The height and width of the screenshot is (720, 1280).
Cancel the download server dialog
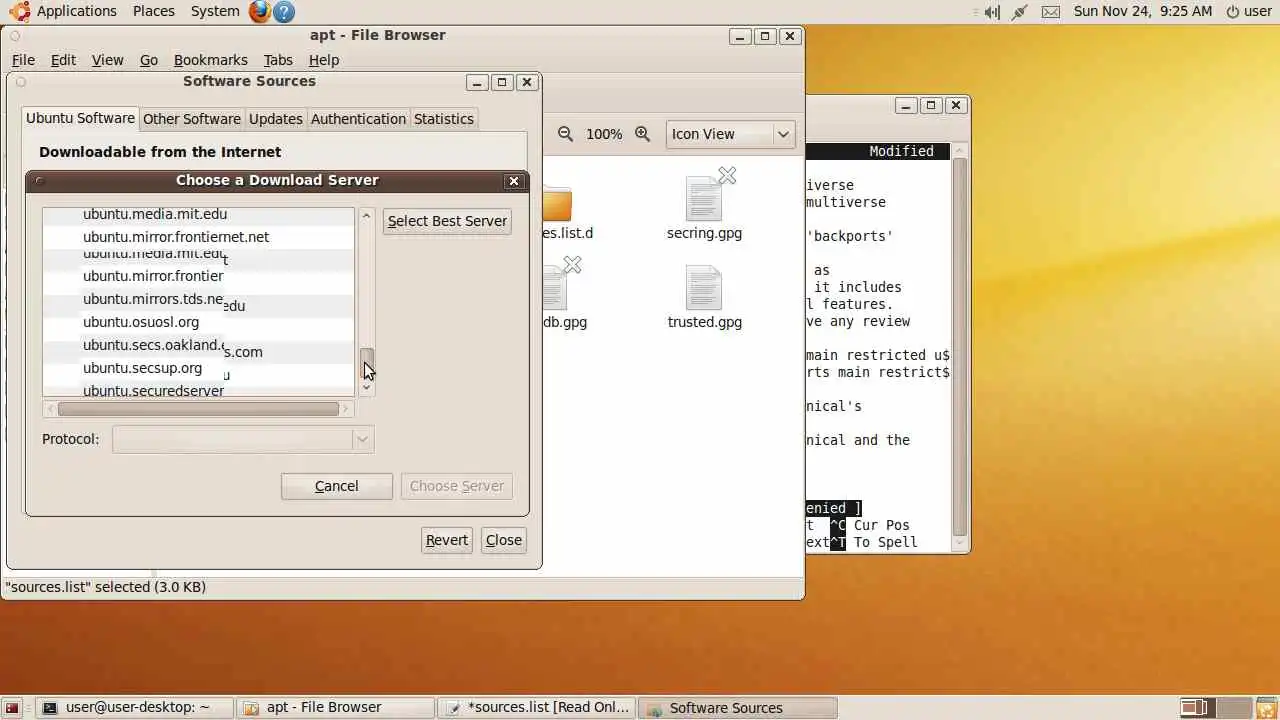(337, 486)
